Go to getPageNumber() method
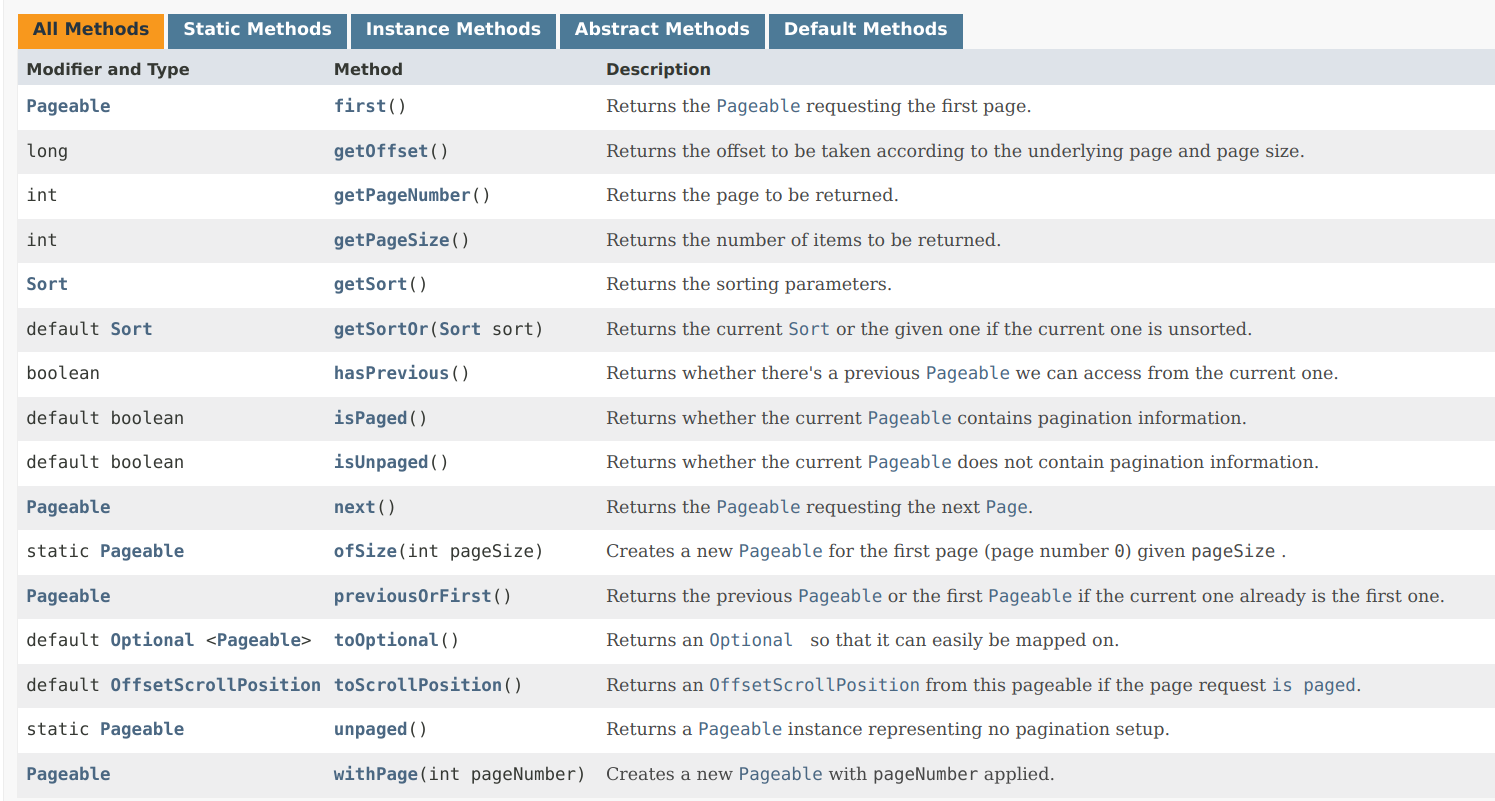This screenshot has width=1495, height=801. [x=402, y=195]
